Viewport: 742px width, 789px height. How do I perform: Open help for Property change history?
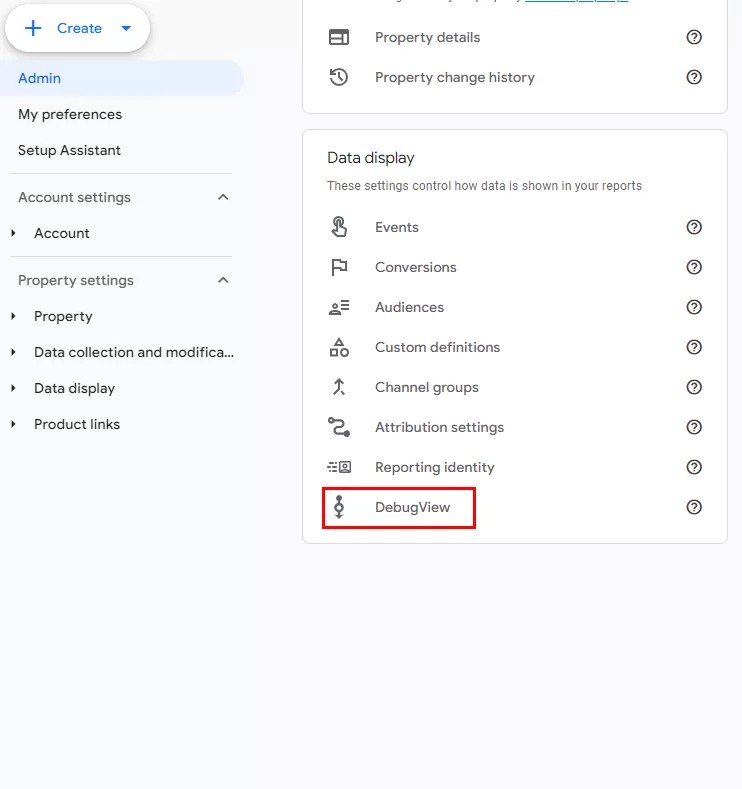[694, 77]
